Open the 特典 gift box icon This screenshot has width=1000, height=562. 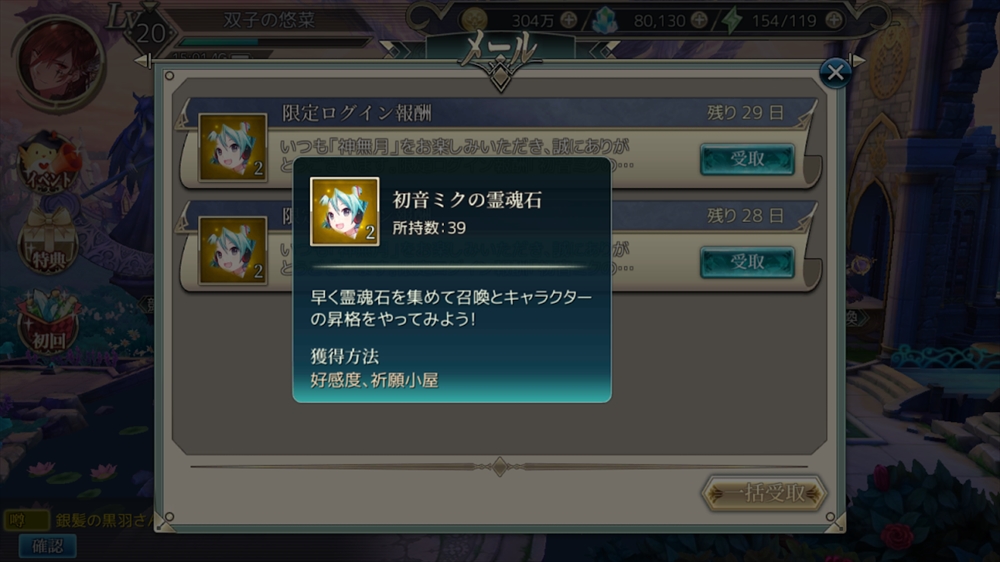coord(48,240)
